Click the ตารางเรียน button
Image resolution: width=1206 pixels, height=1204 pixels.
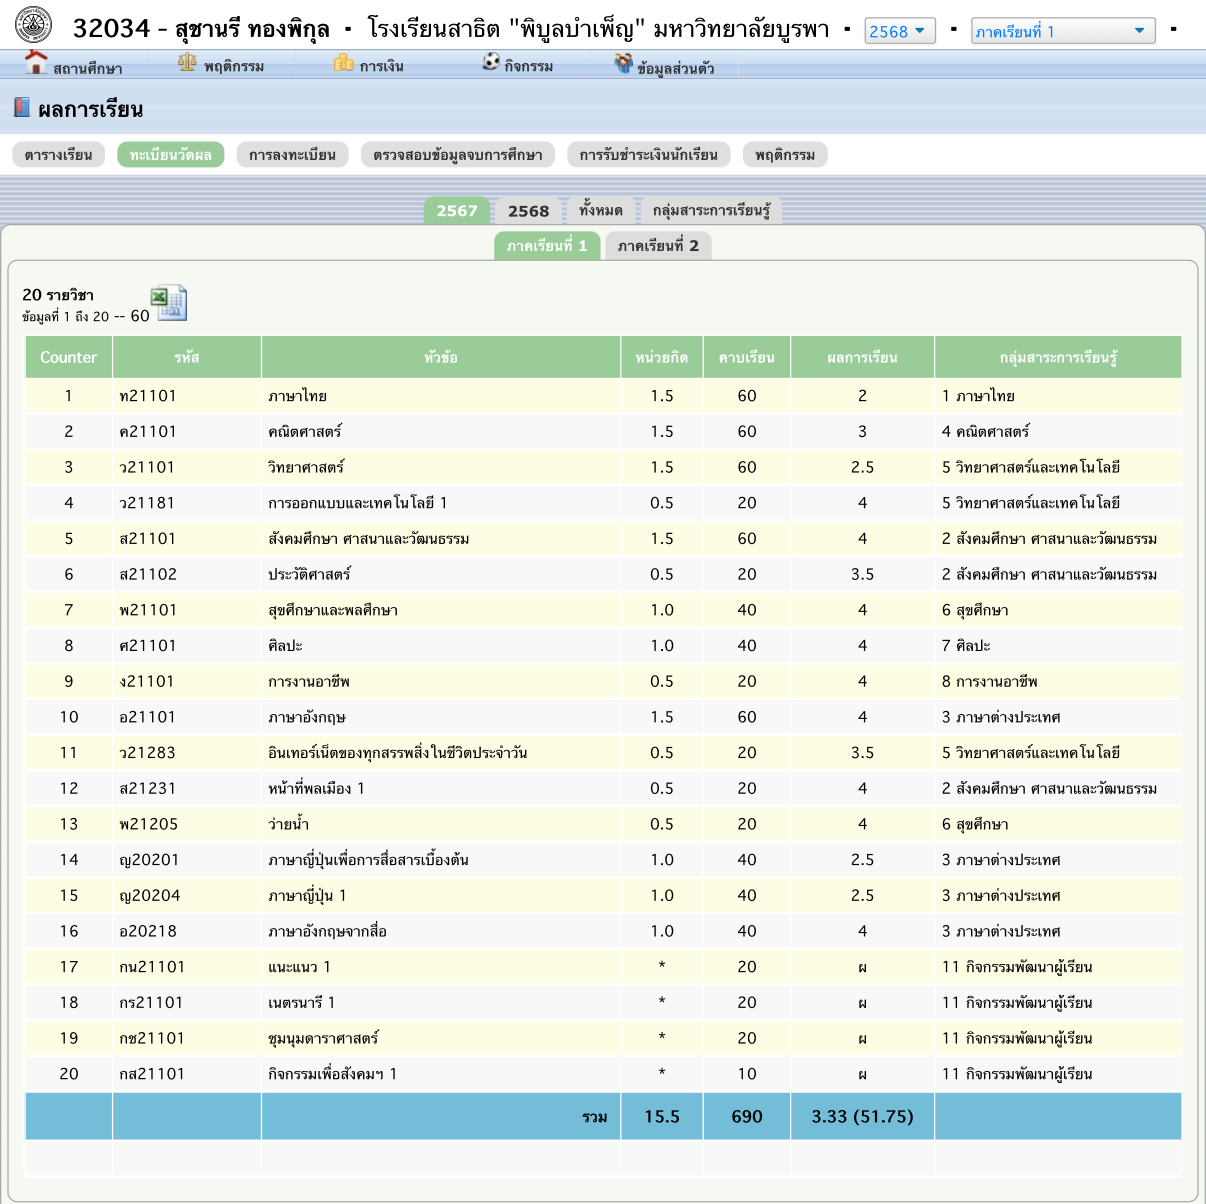59,155
